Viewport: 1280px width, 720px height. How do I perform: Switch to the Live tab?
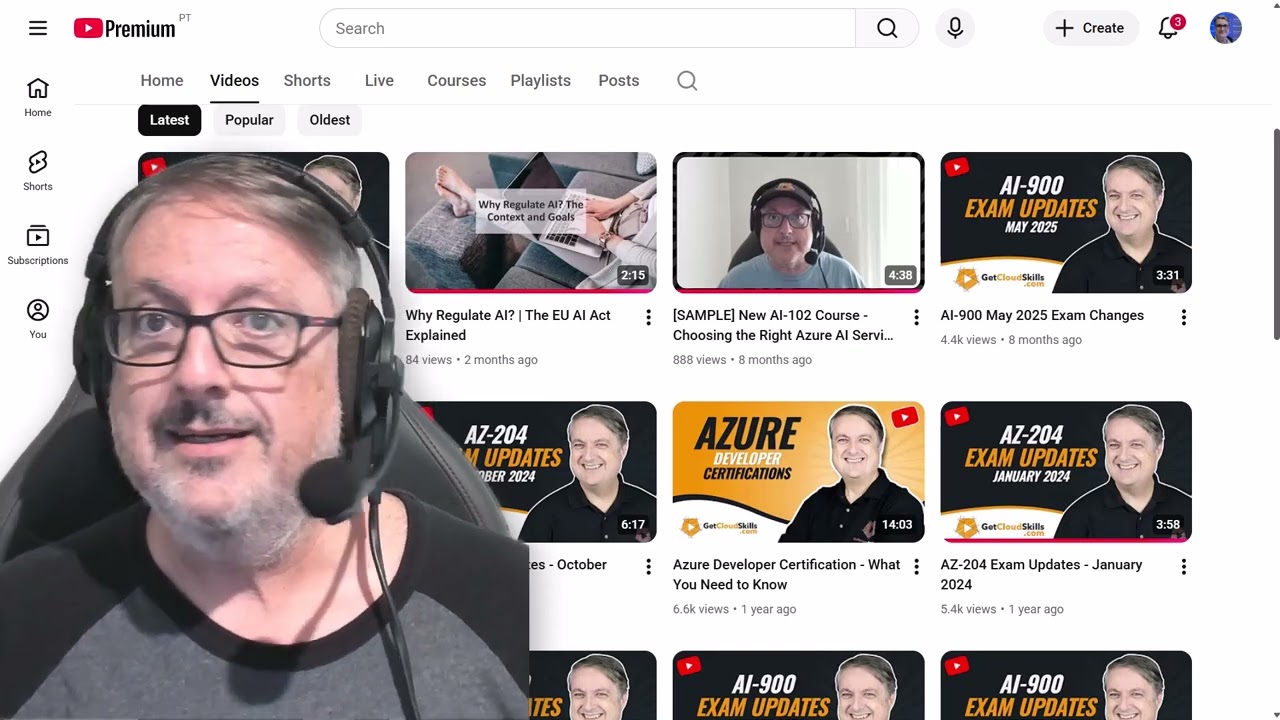[379, 81]
